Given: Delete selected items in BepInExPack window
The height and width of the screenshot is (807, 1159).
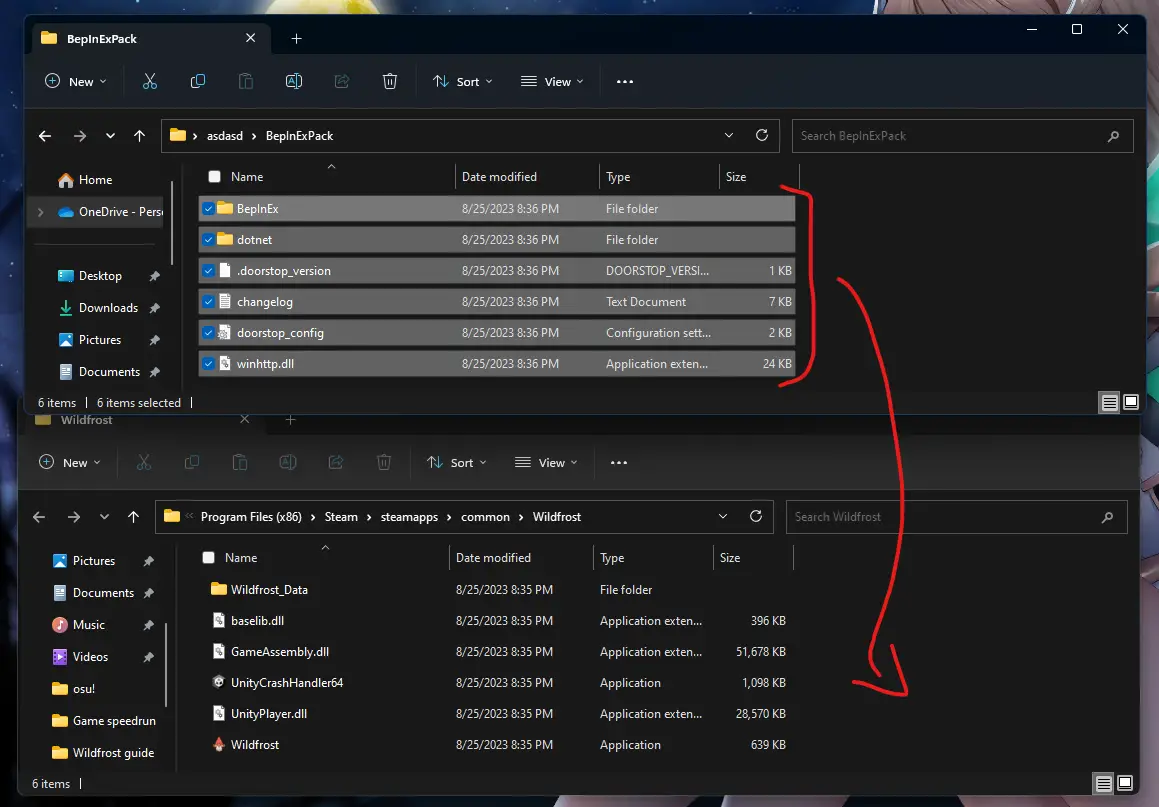Looking at the screenshot, I should point(390,81).
